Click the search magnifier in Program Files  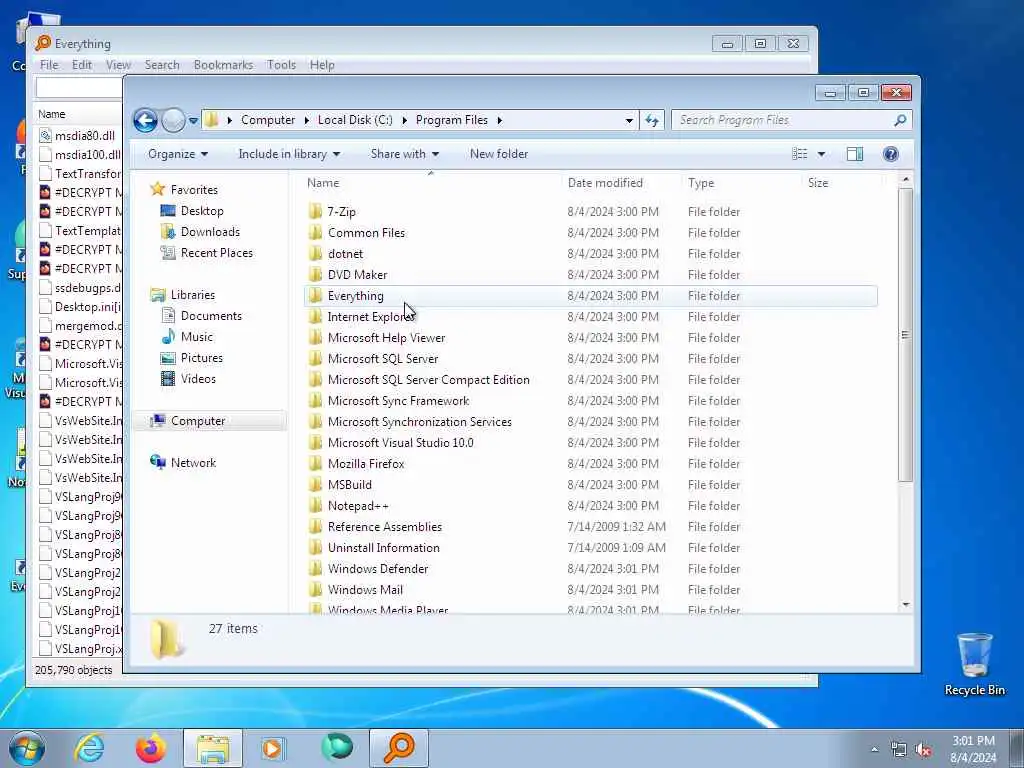pos(900,120)
